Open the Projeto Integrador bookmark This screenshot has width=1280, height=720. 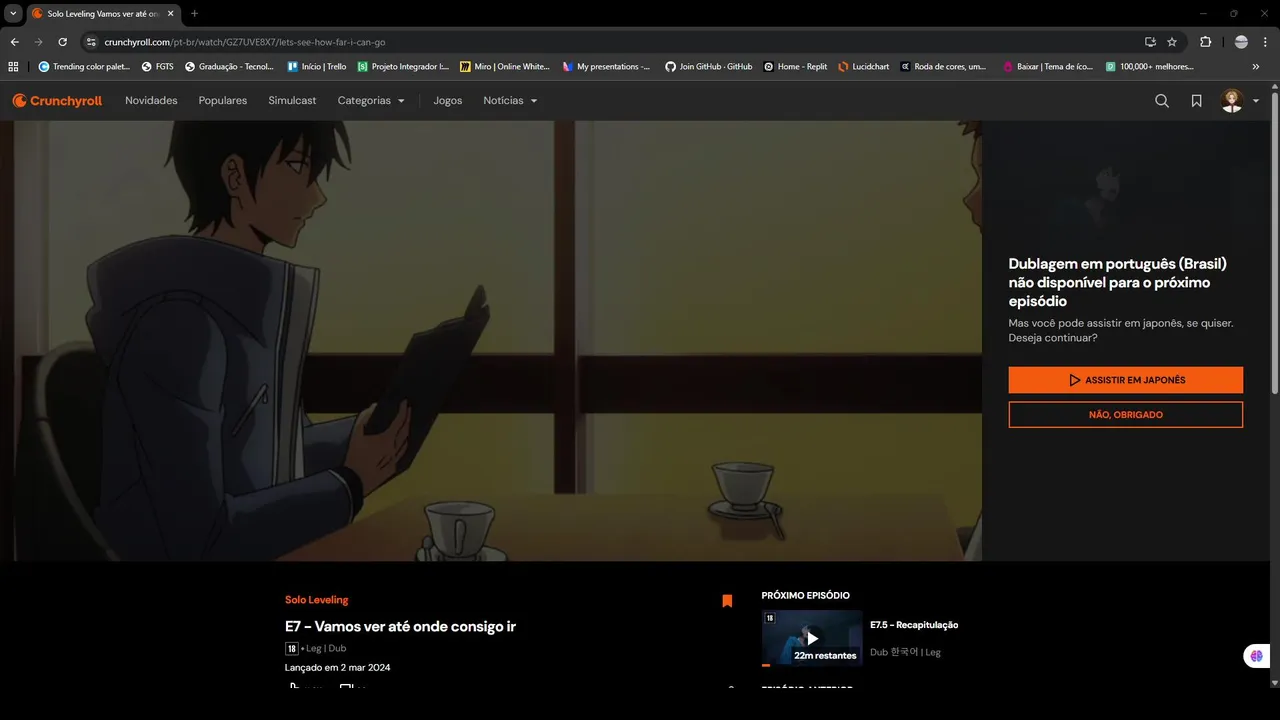pyautogui.click(x=404, y=67)
